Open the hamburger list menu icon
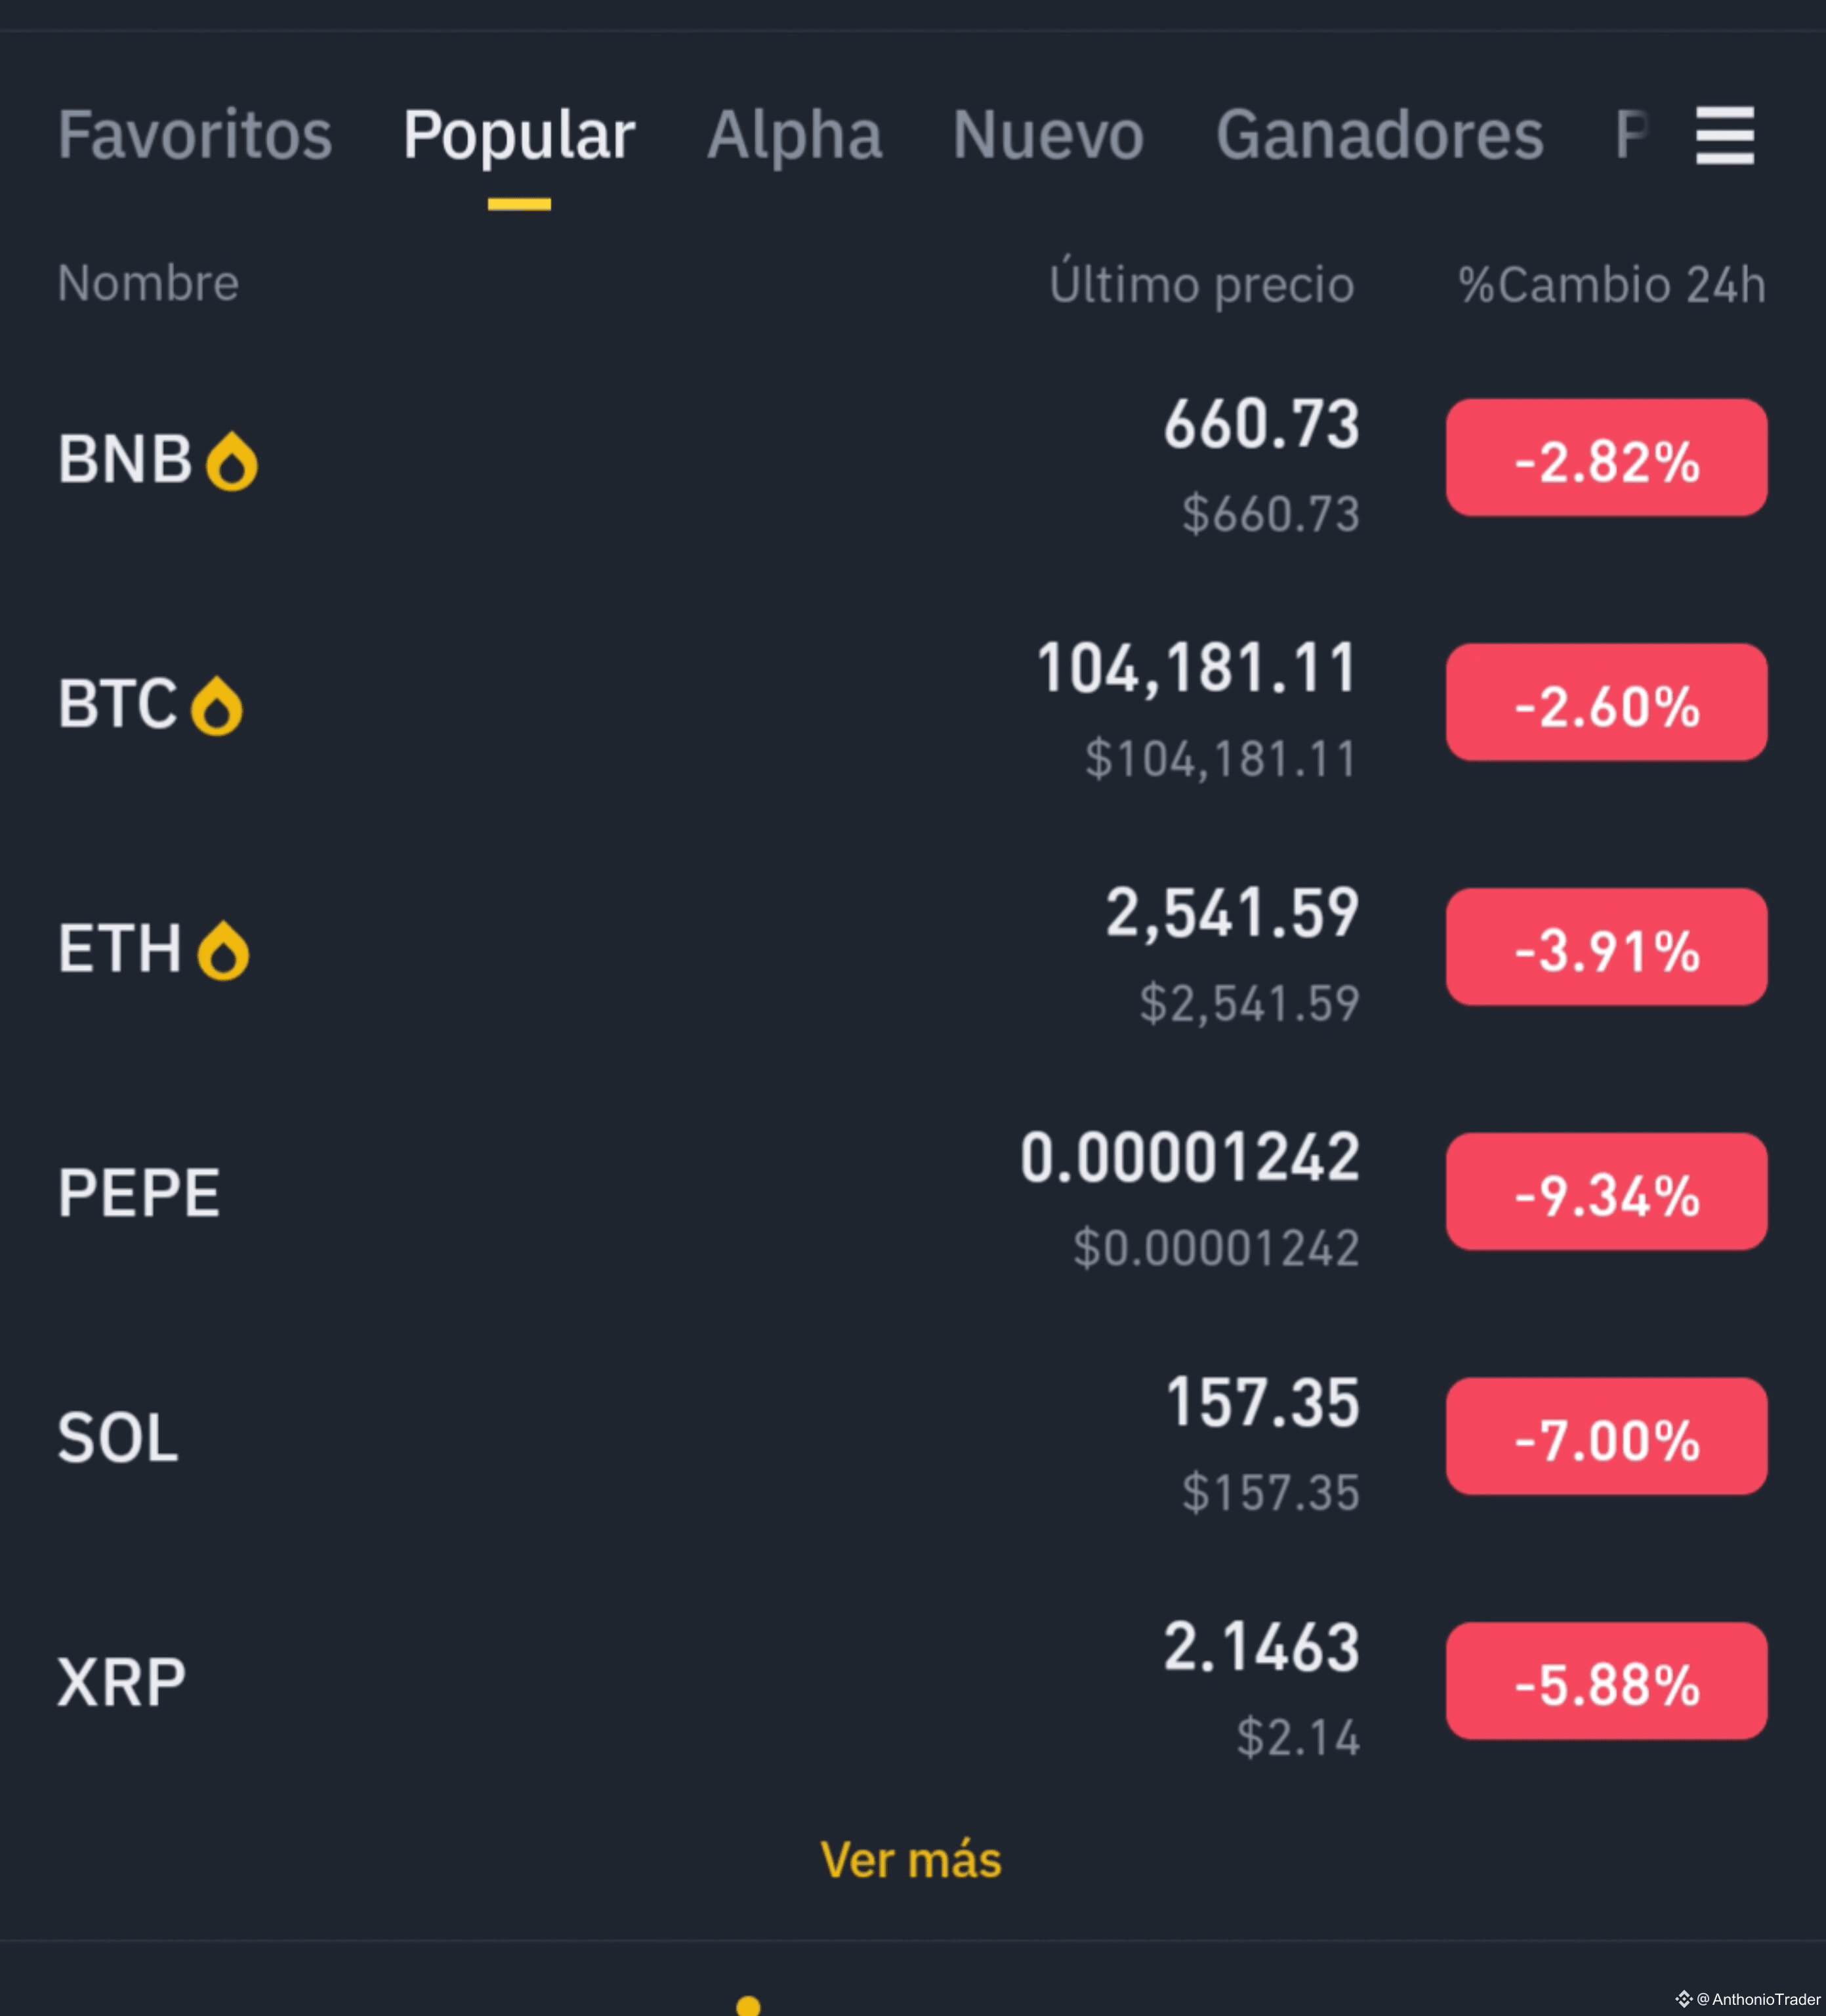Image resolution: width=1826 pixels, height=2016 pixels. point(1725,135)
